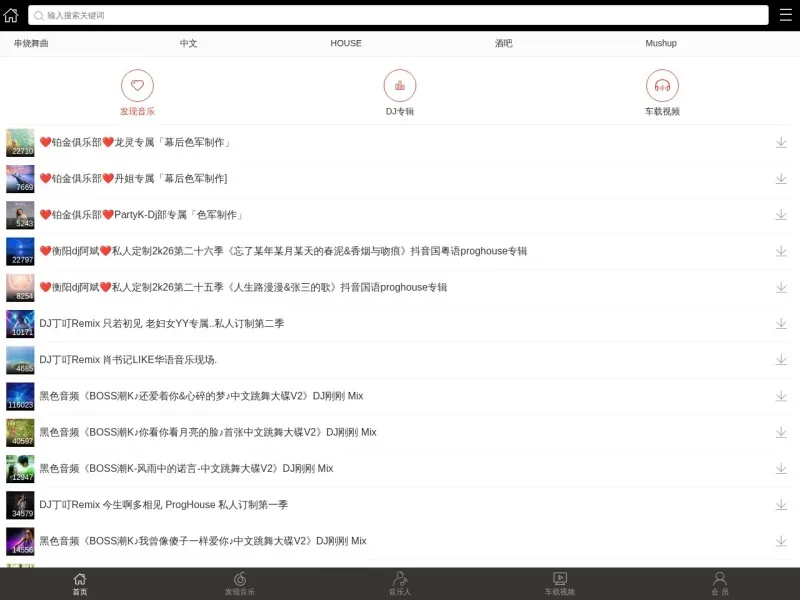Play 黑色音频 我曾像傻子一样爱你 title
The width and height of the screenshot is (800, 600).
203,541
